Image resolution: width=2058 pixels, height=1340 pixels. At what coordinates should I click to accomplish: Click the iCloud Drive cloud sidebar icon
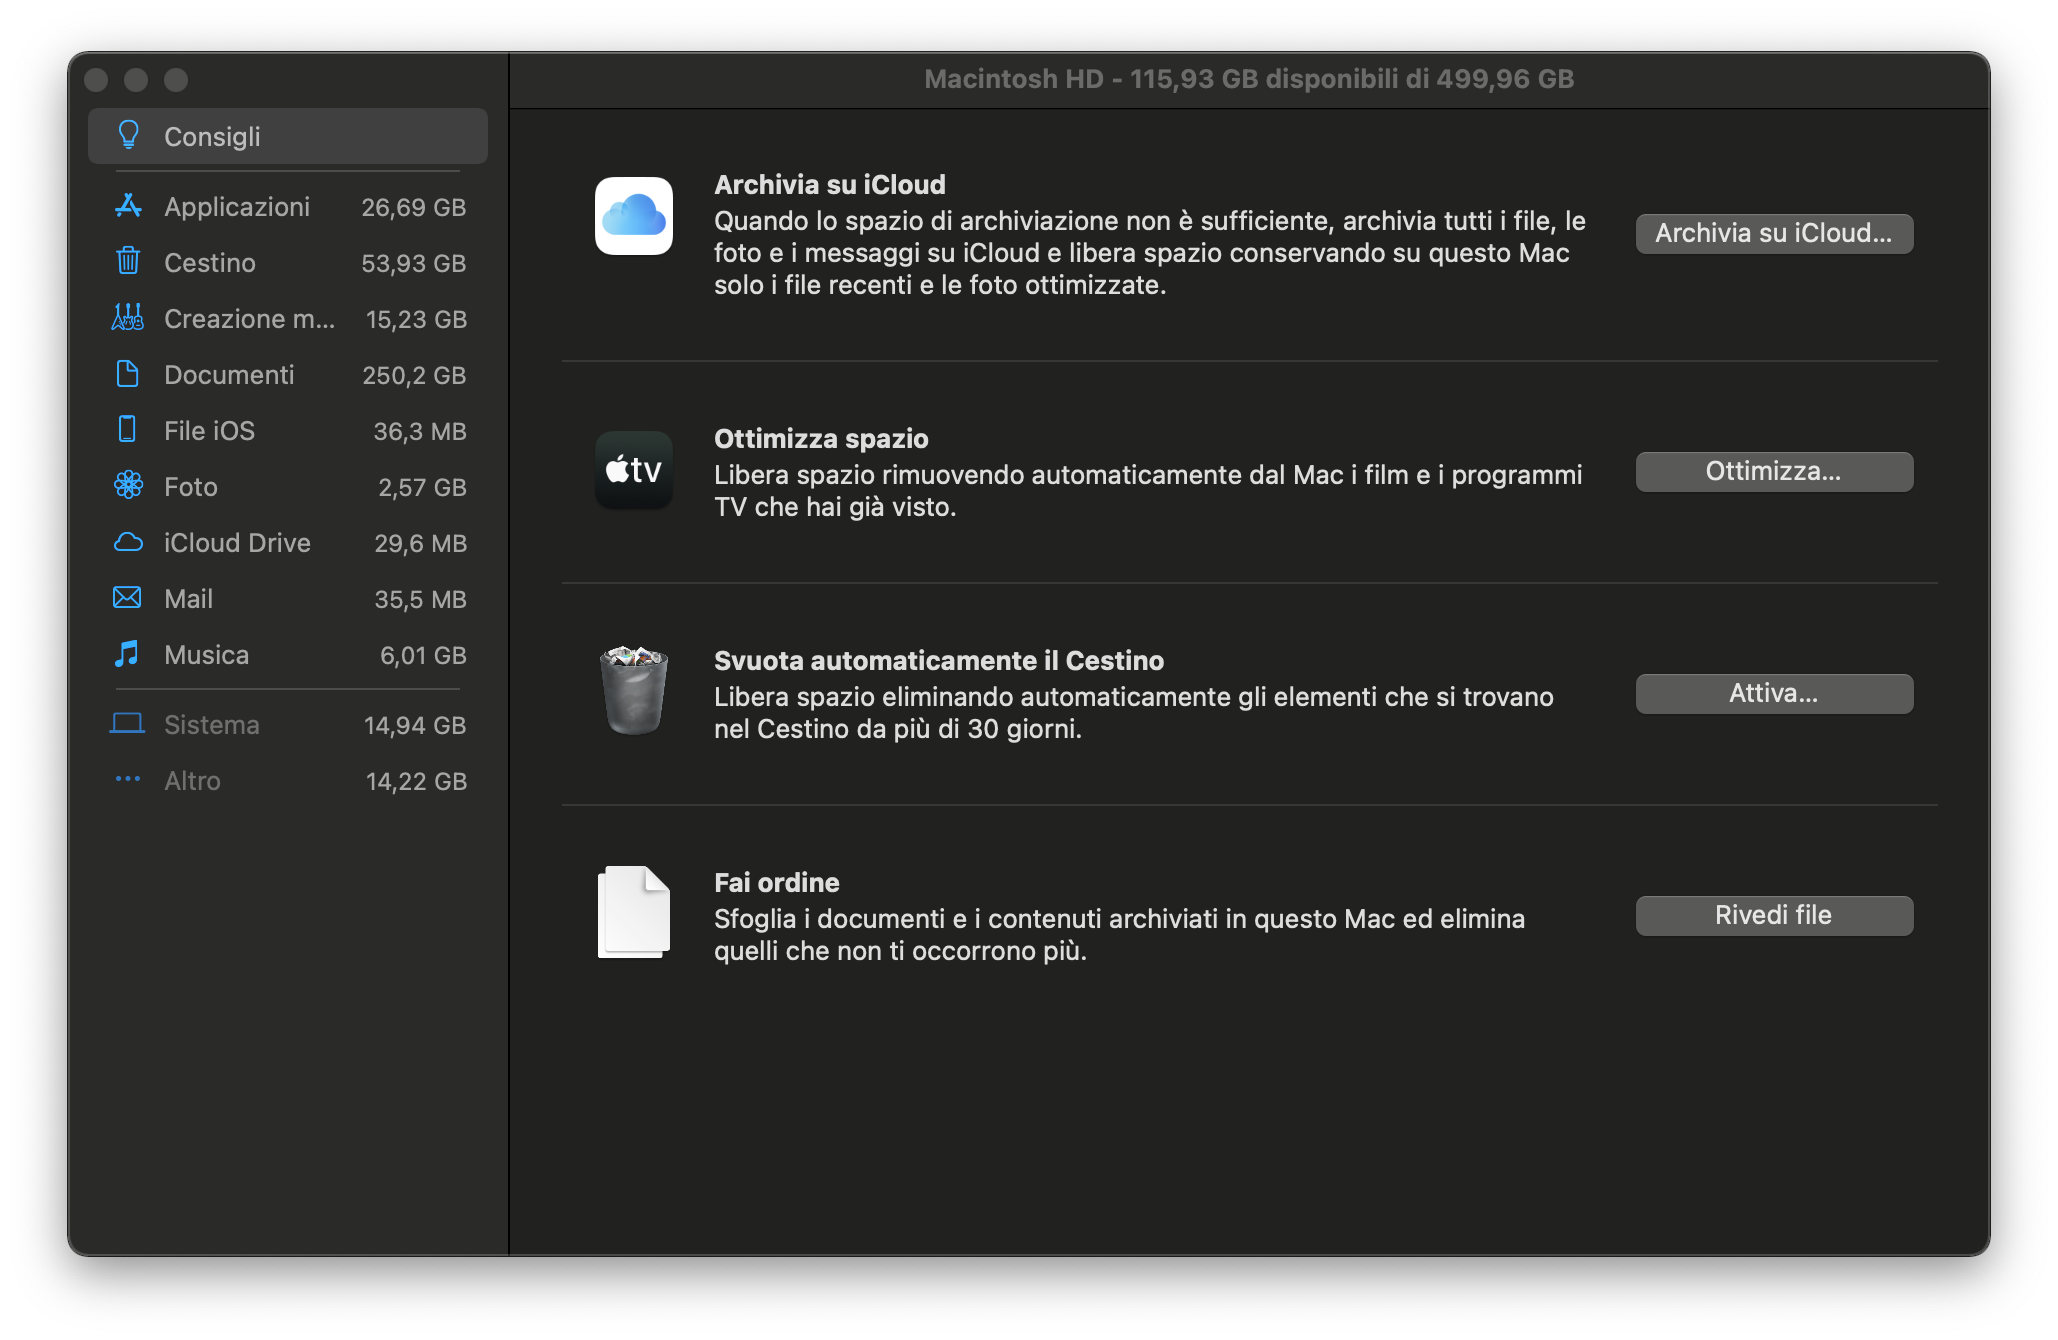128,542
